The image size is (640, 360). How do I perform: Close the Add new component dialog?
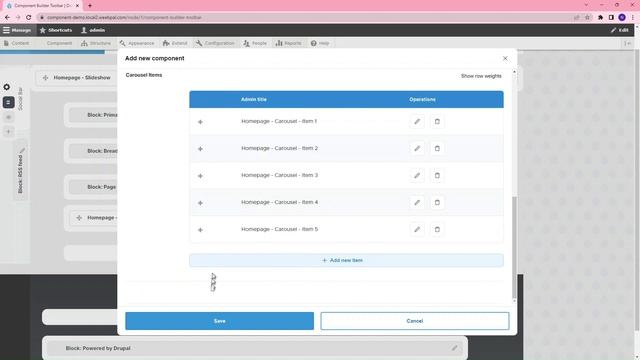point(505,58)
